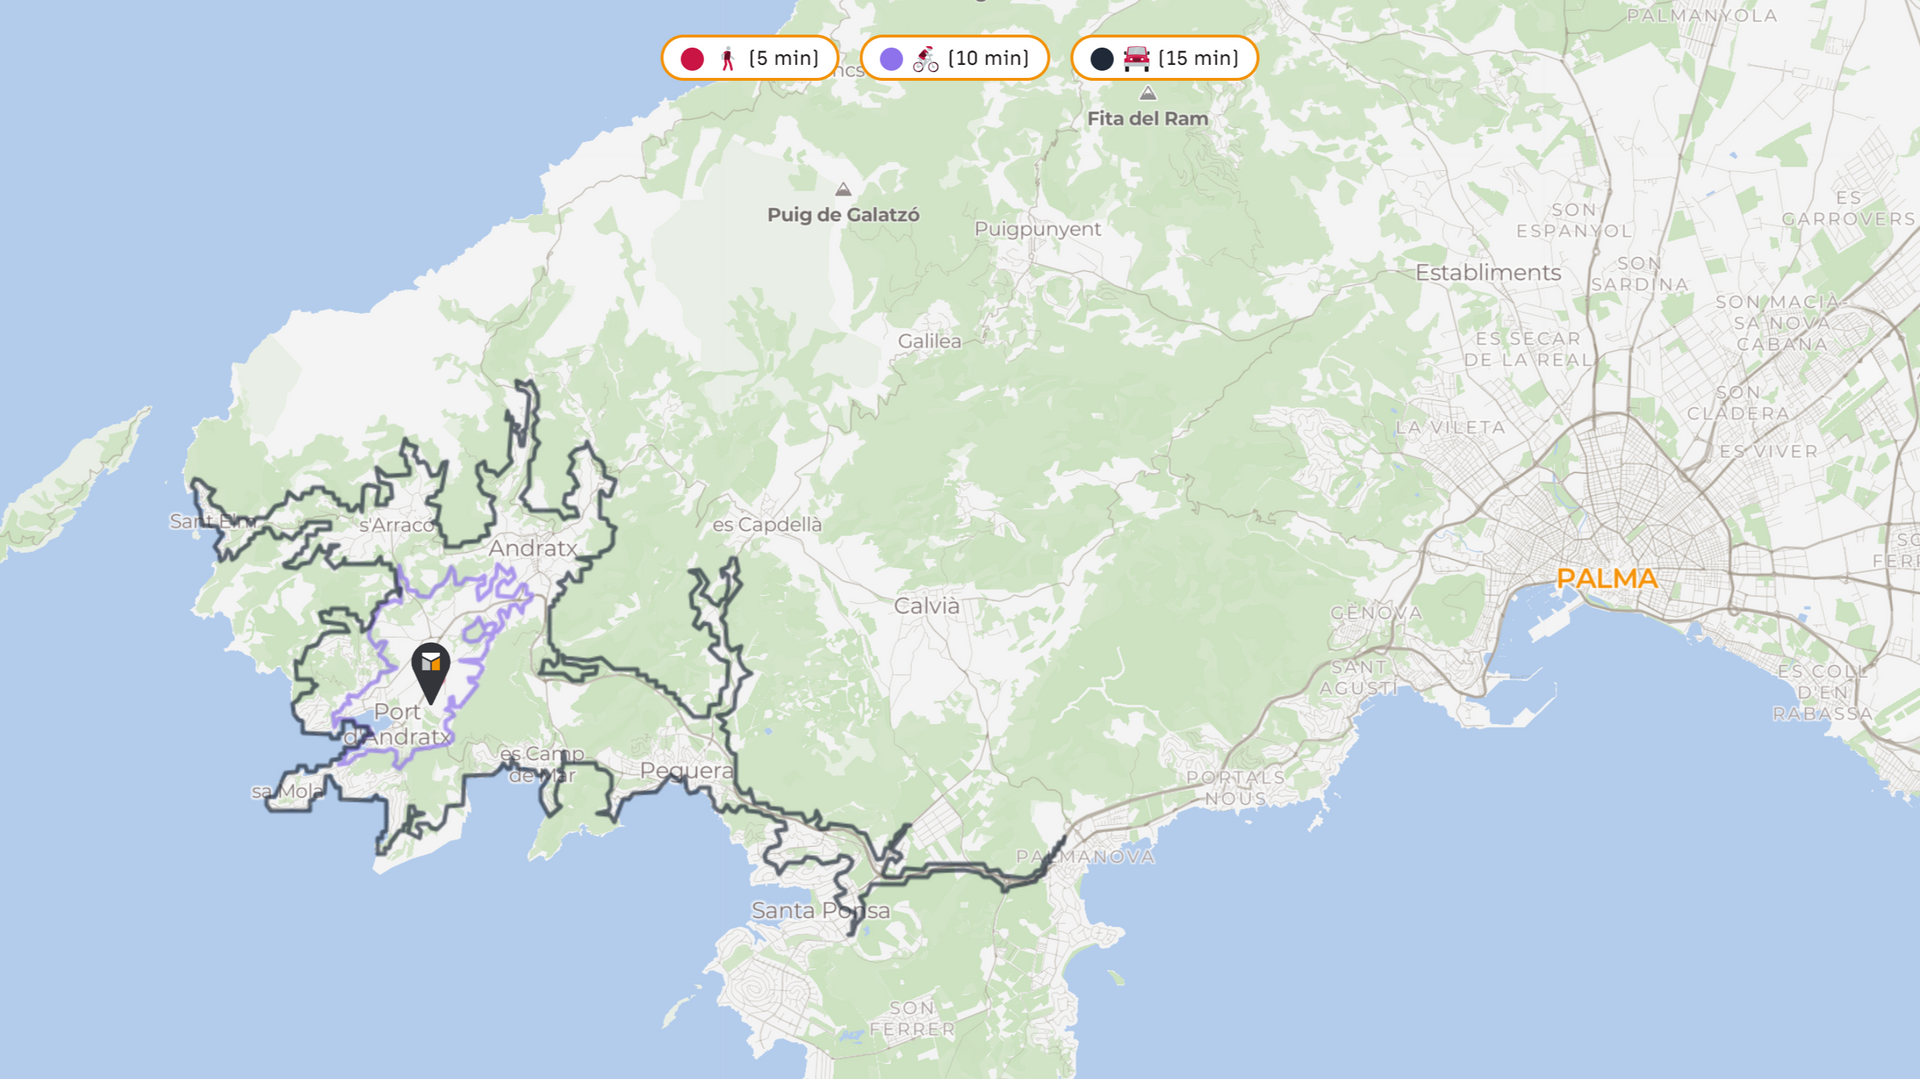Click the Puig de Galatzó peak triangle
Viewport: 1920px width, 1079px height.
click(843, 189)
